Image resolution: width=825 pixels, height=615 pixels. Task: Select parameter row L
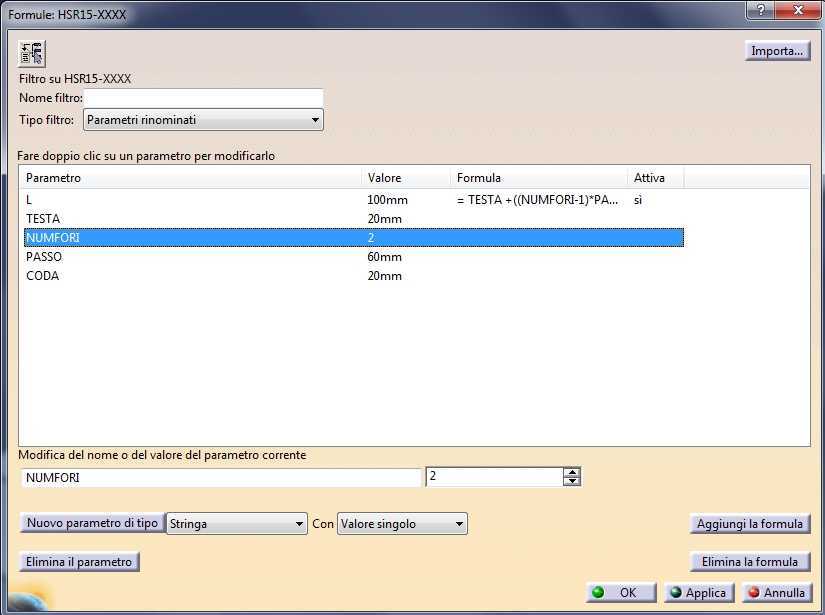point(354,200)
